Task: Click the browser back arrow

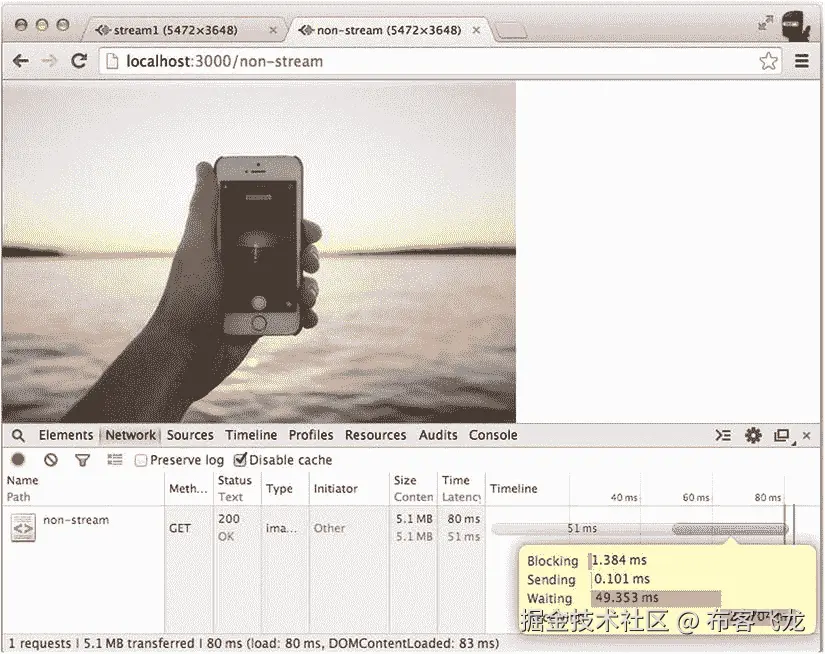Action: pyautogui.click(x=21, y=61)
